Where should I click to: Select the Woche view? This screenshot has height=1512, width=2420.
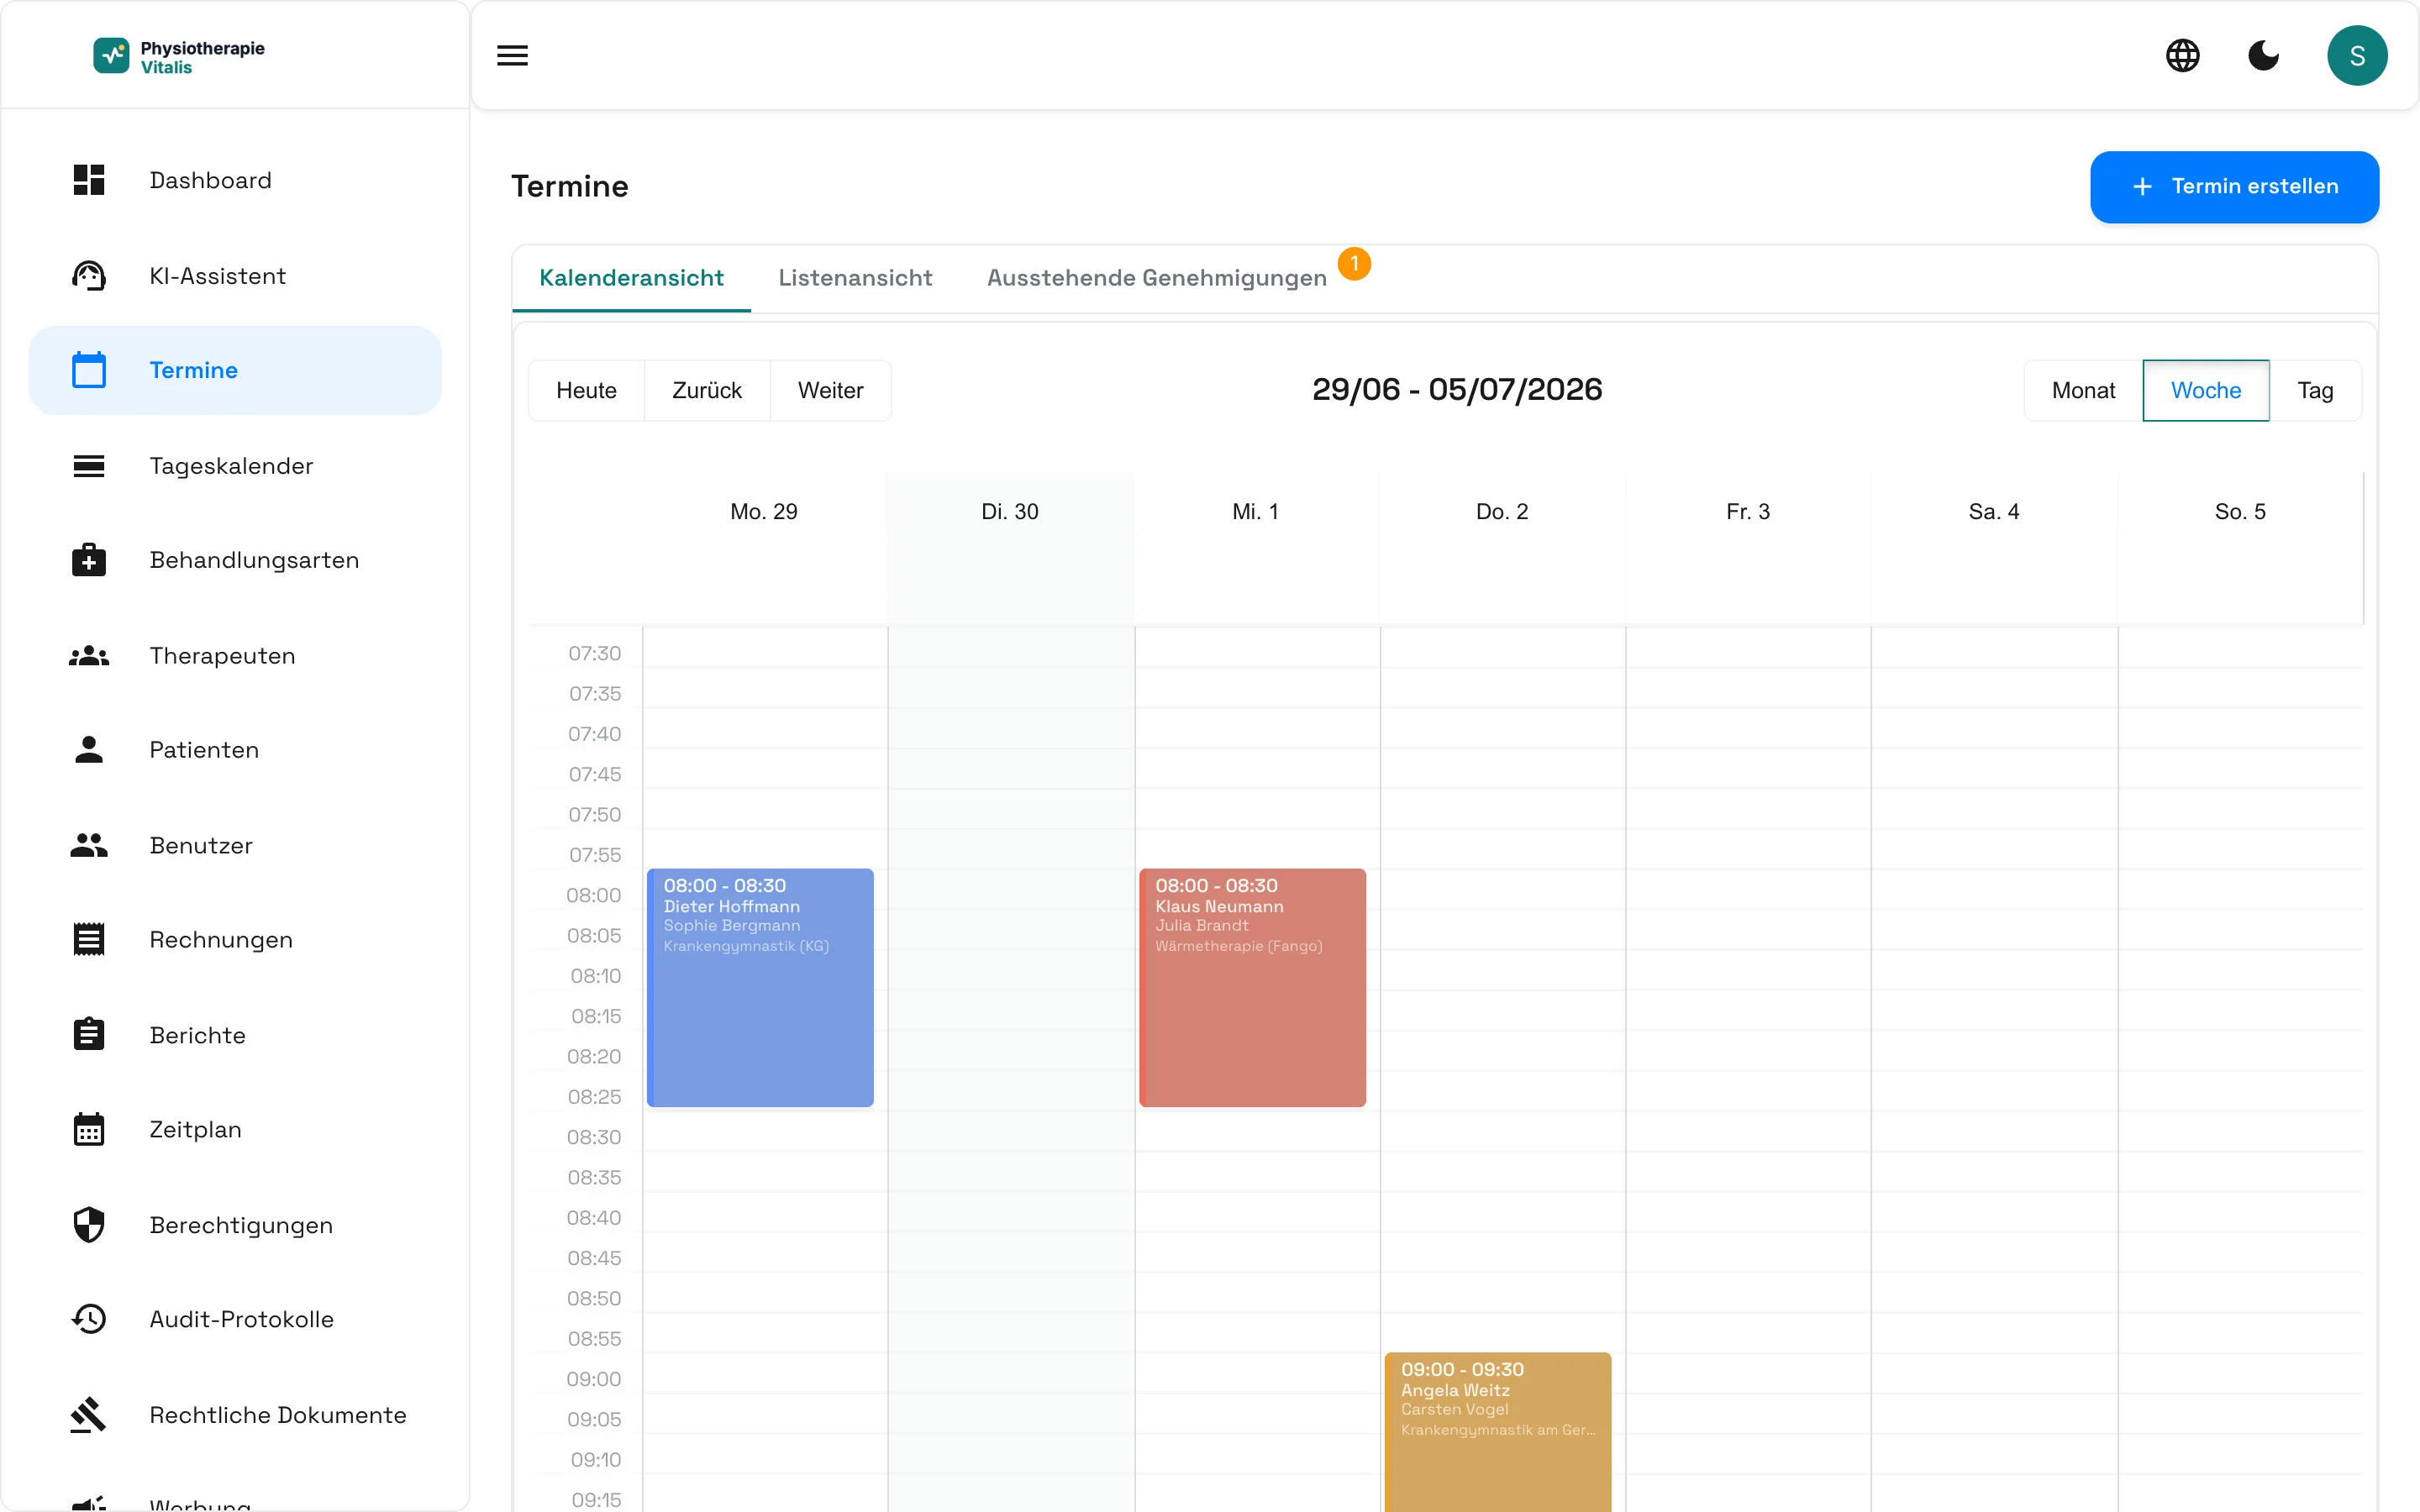point(2206,391)
